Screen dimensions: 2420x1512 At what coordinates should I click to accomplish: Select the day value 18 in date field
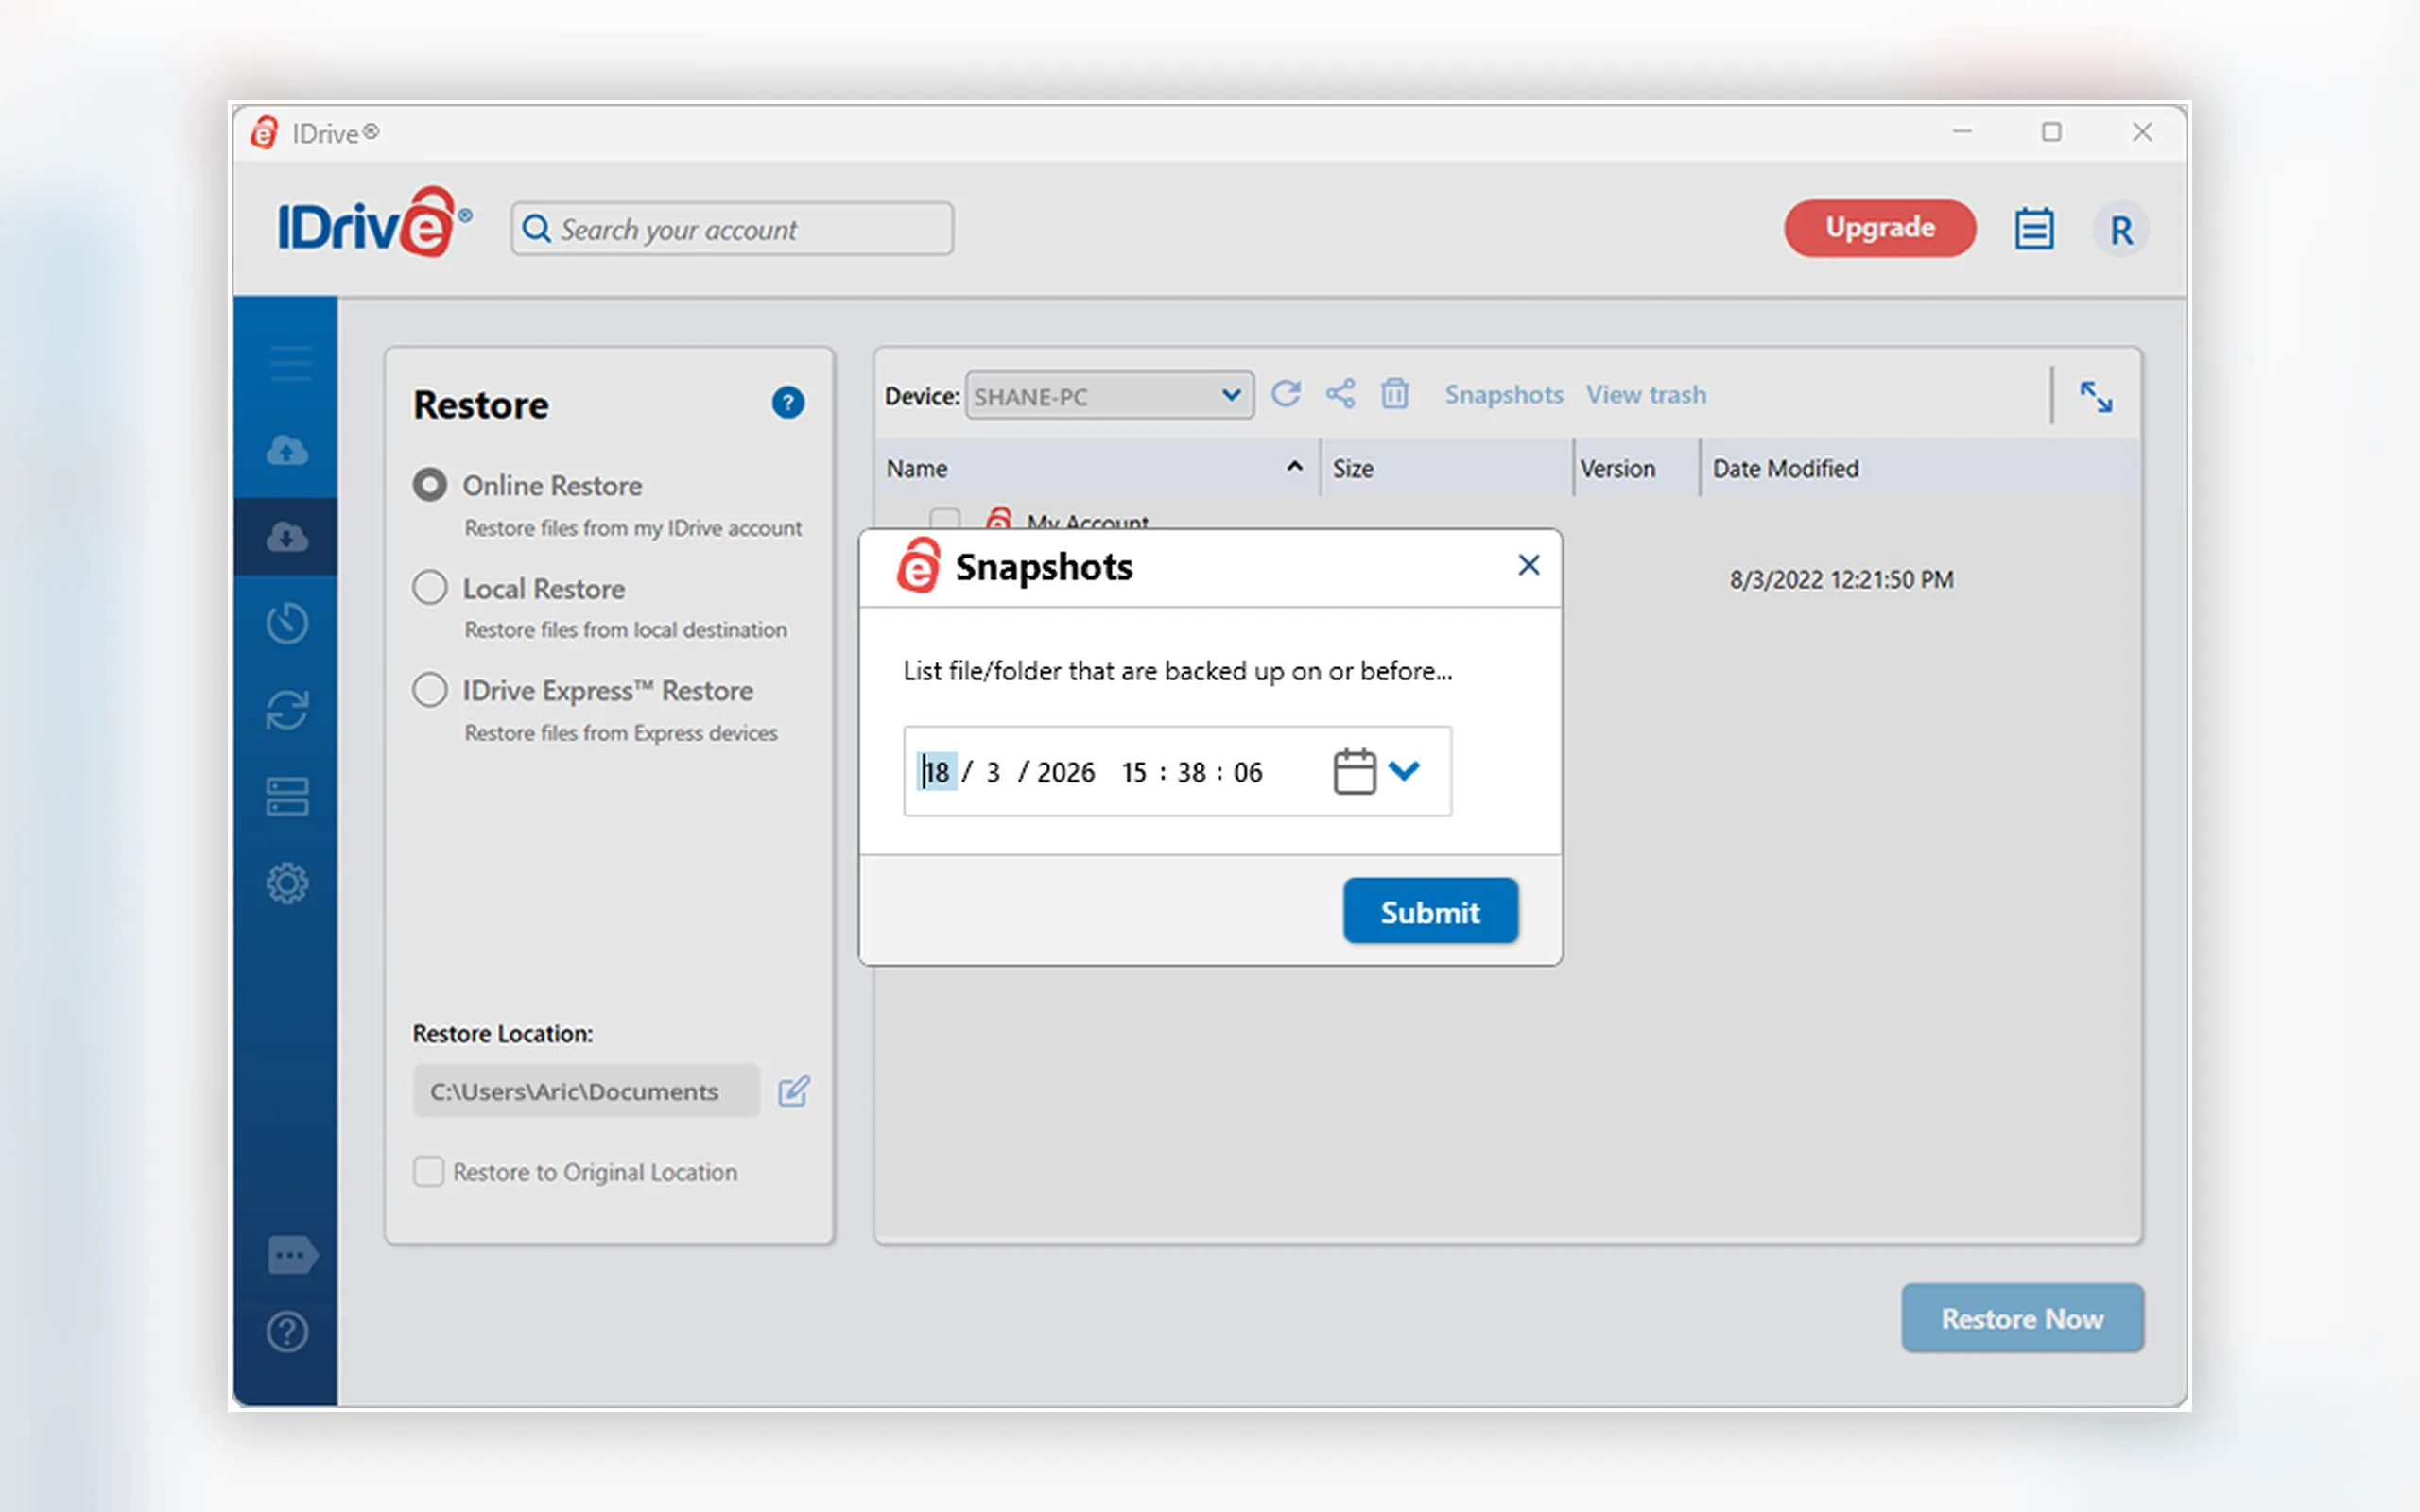pos(938,772)
